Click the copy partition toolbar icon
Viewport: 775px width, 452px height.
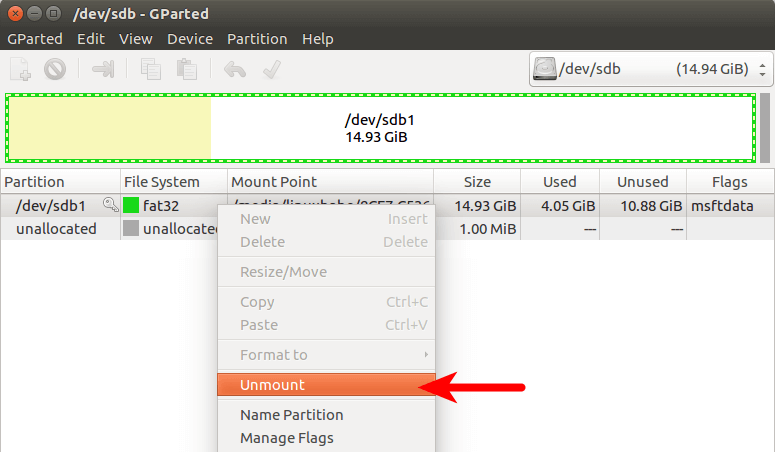coord(151,69)
